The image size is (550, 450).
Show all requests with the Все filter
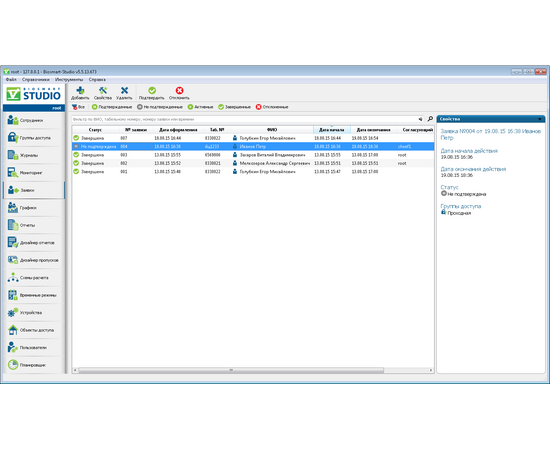[x=78, y=107]
